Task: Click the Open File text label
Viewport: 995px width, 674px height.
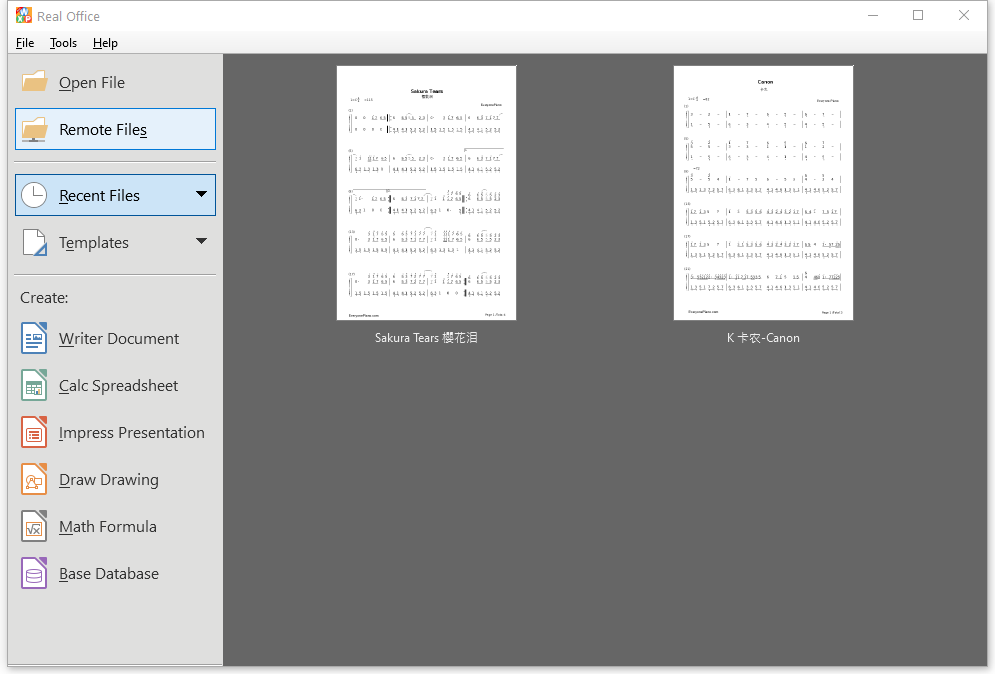Action: coord(92,83)
